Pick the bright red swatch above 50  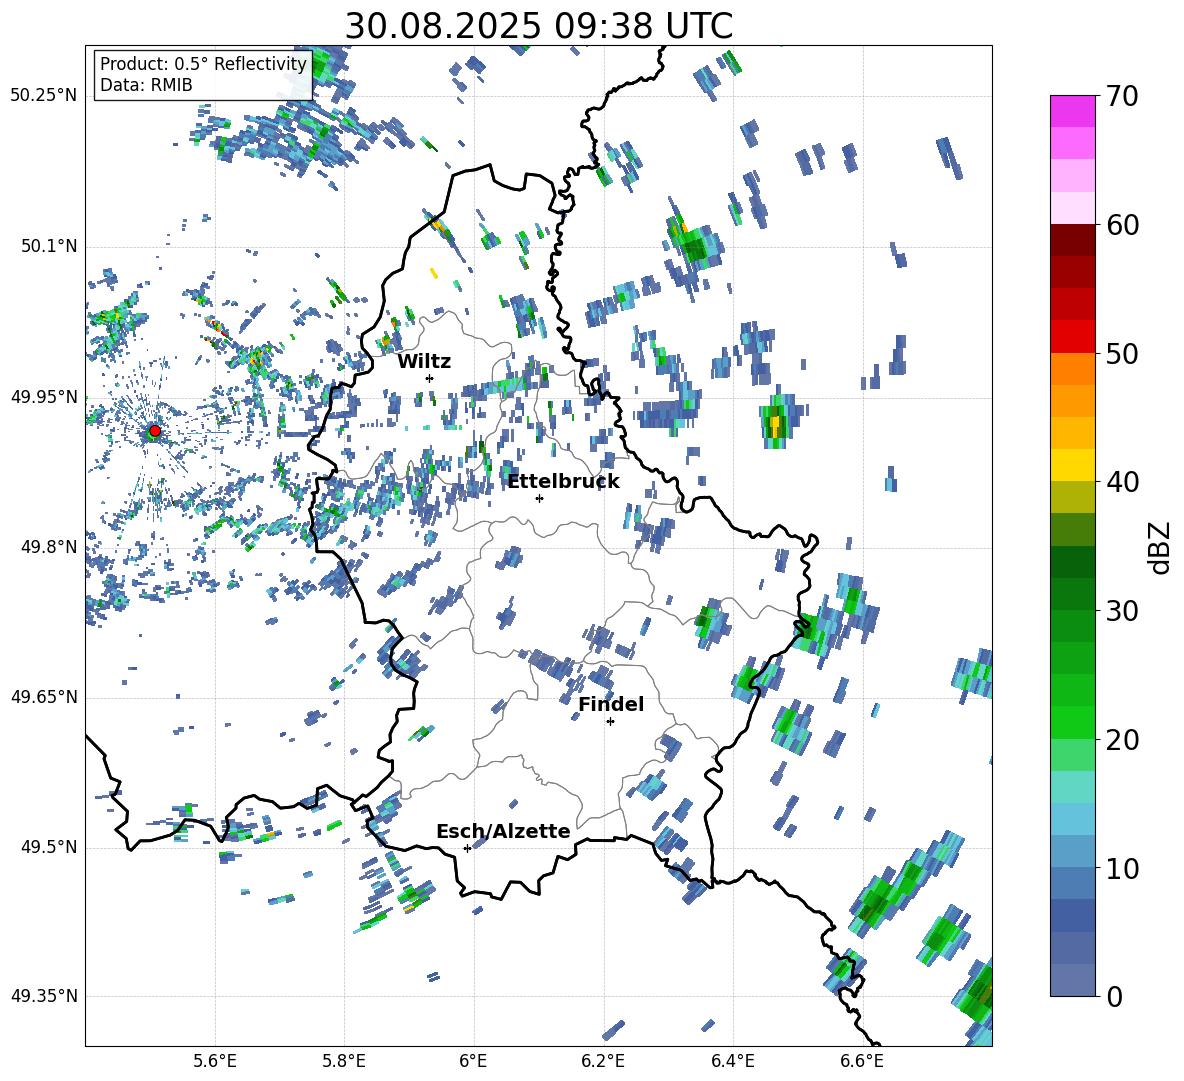1072,336
